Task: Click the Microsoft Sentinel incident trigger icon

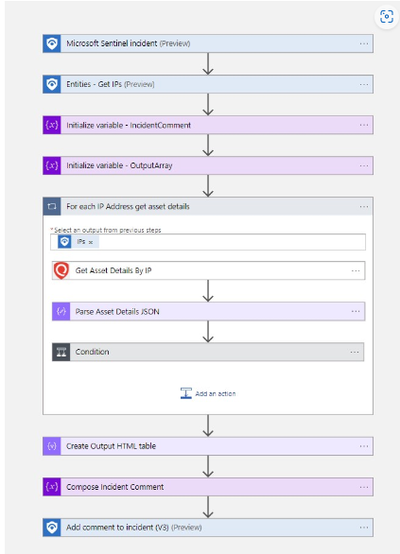Action: 52,44
